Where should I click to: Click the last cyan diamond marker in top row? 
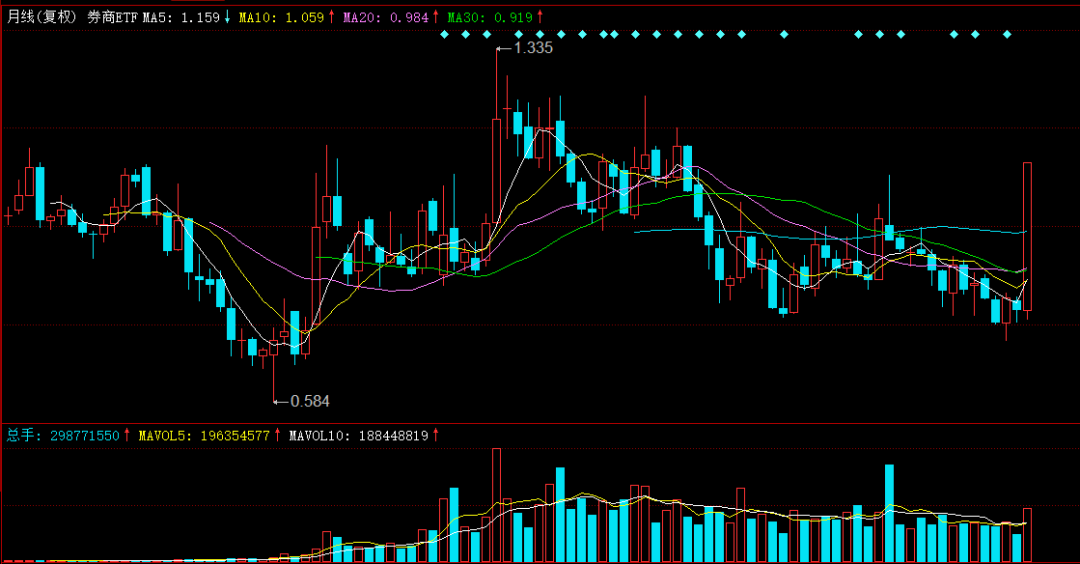click(x=1007, y=34)
